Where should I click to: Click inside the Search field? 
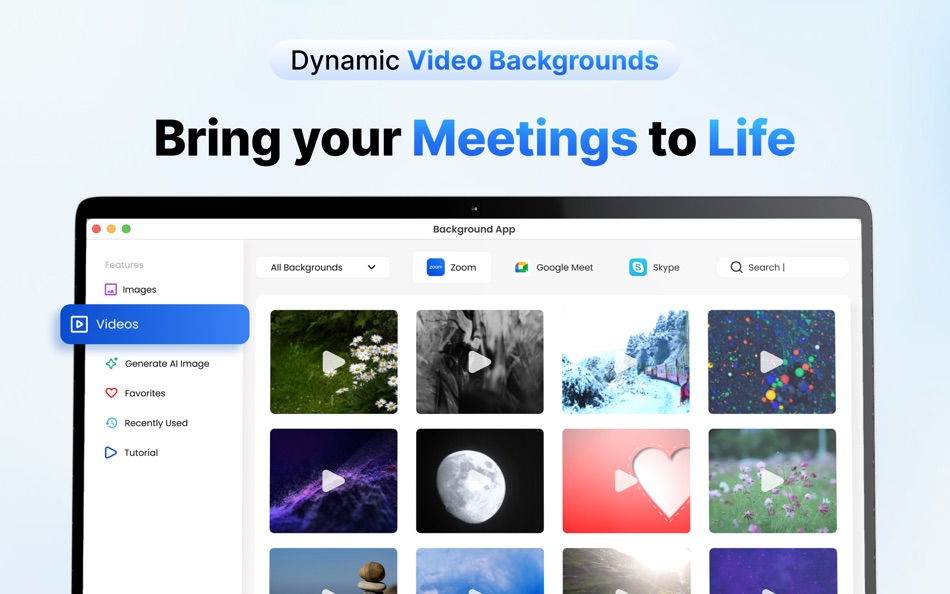783,267
